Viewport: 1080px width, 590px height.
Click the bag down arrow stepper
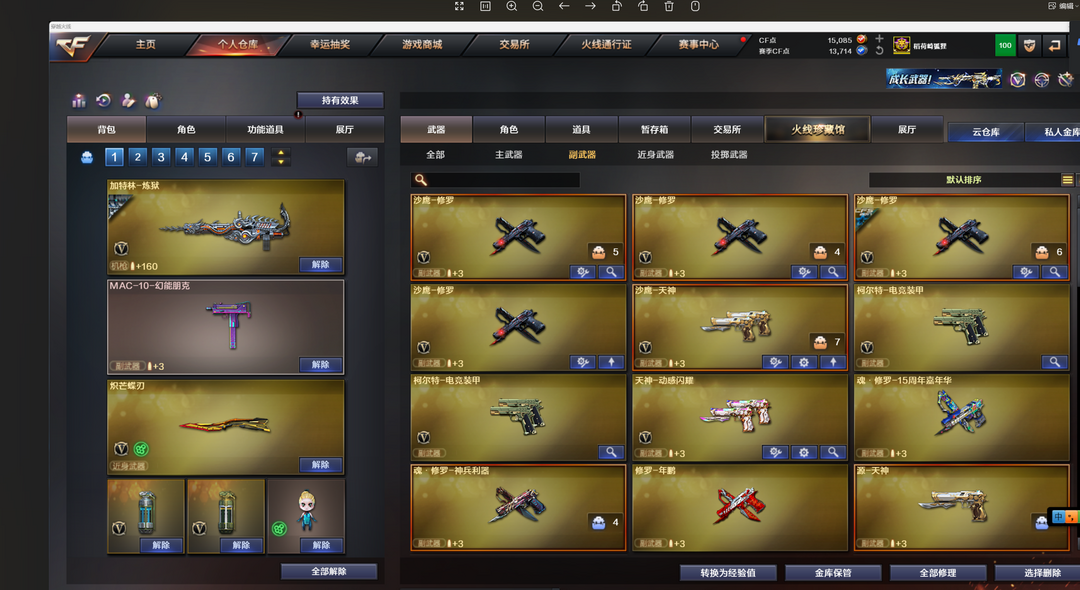tap(280, 162)
